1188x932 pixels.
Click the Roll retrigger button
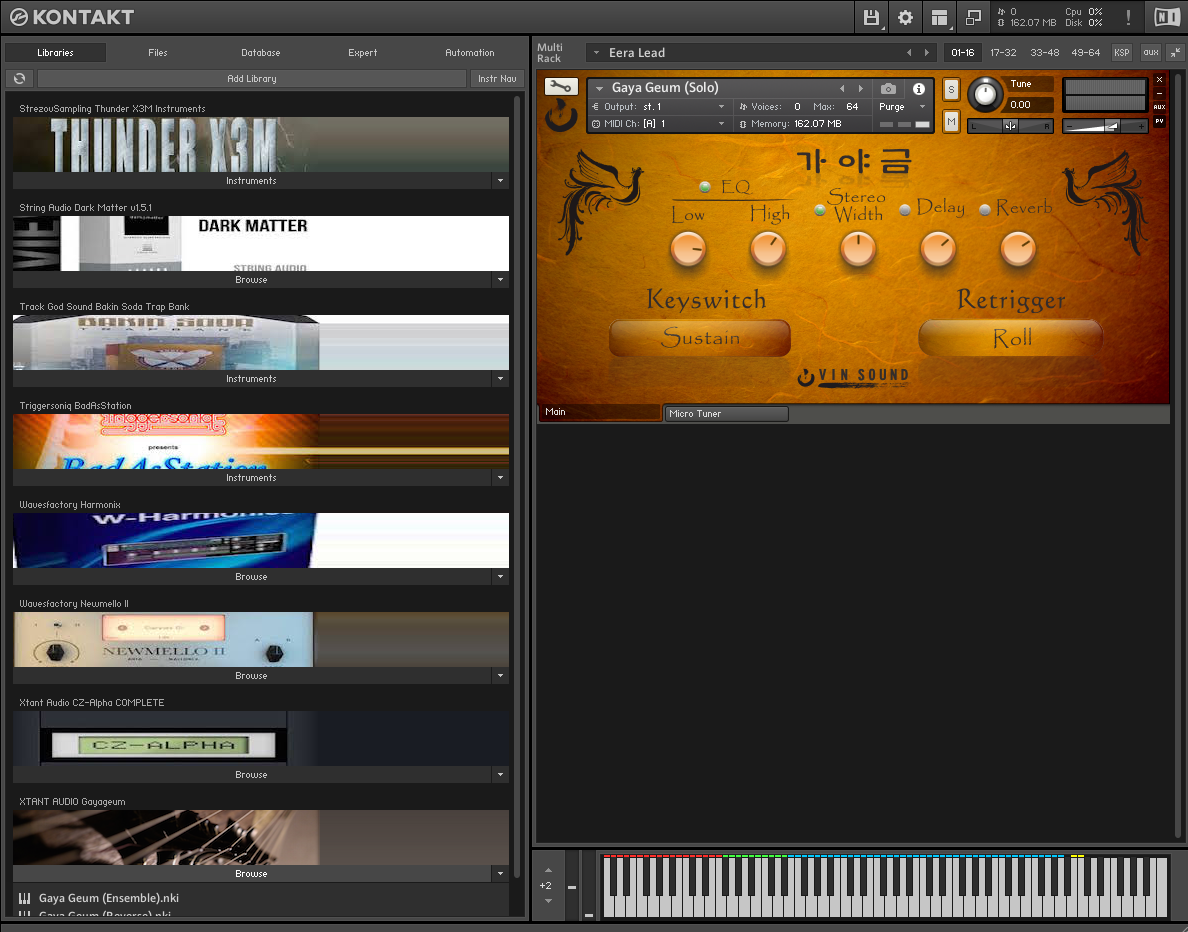1011,338
